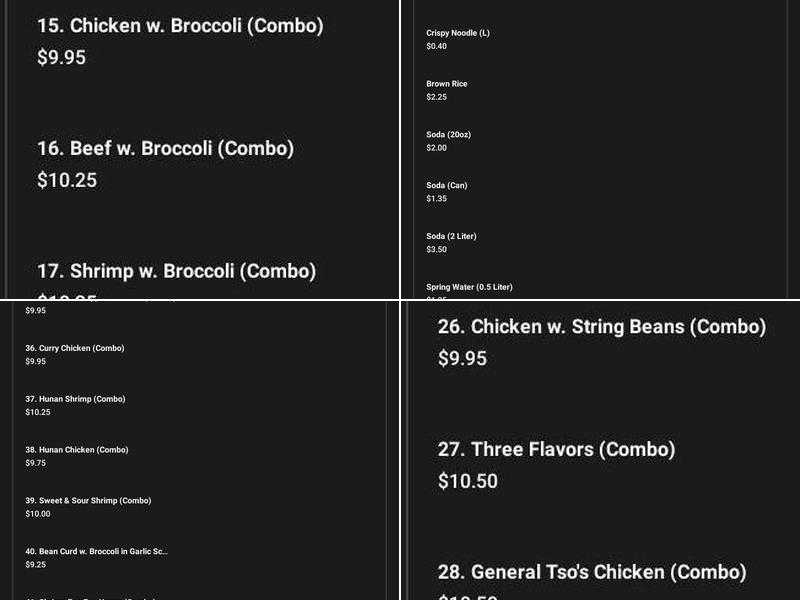Image resolution: width=800 pixels, height=600 pixels.
Task: Click the $10.50 price under Three Flavors
Action: point(468,481)
